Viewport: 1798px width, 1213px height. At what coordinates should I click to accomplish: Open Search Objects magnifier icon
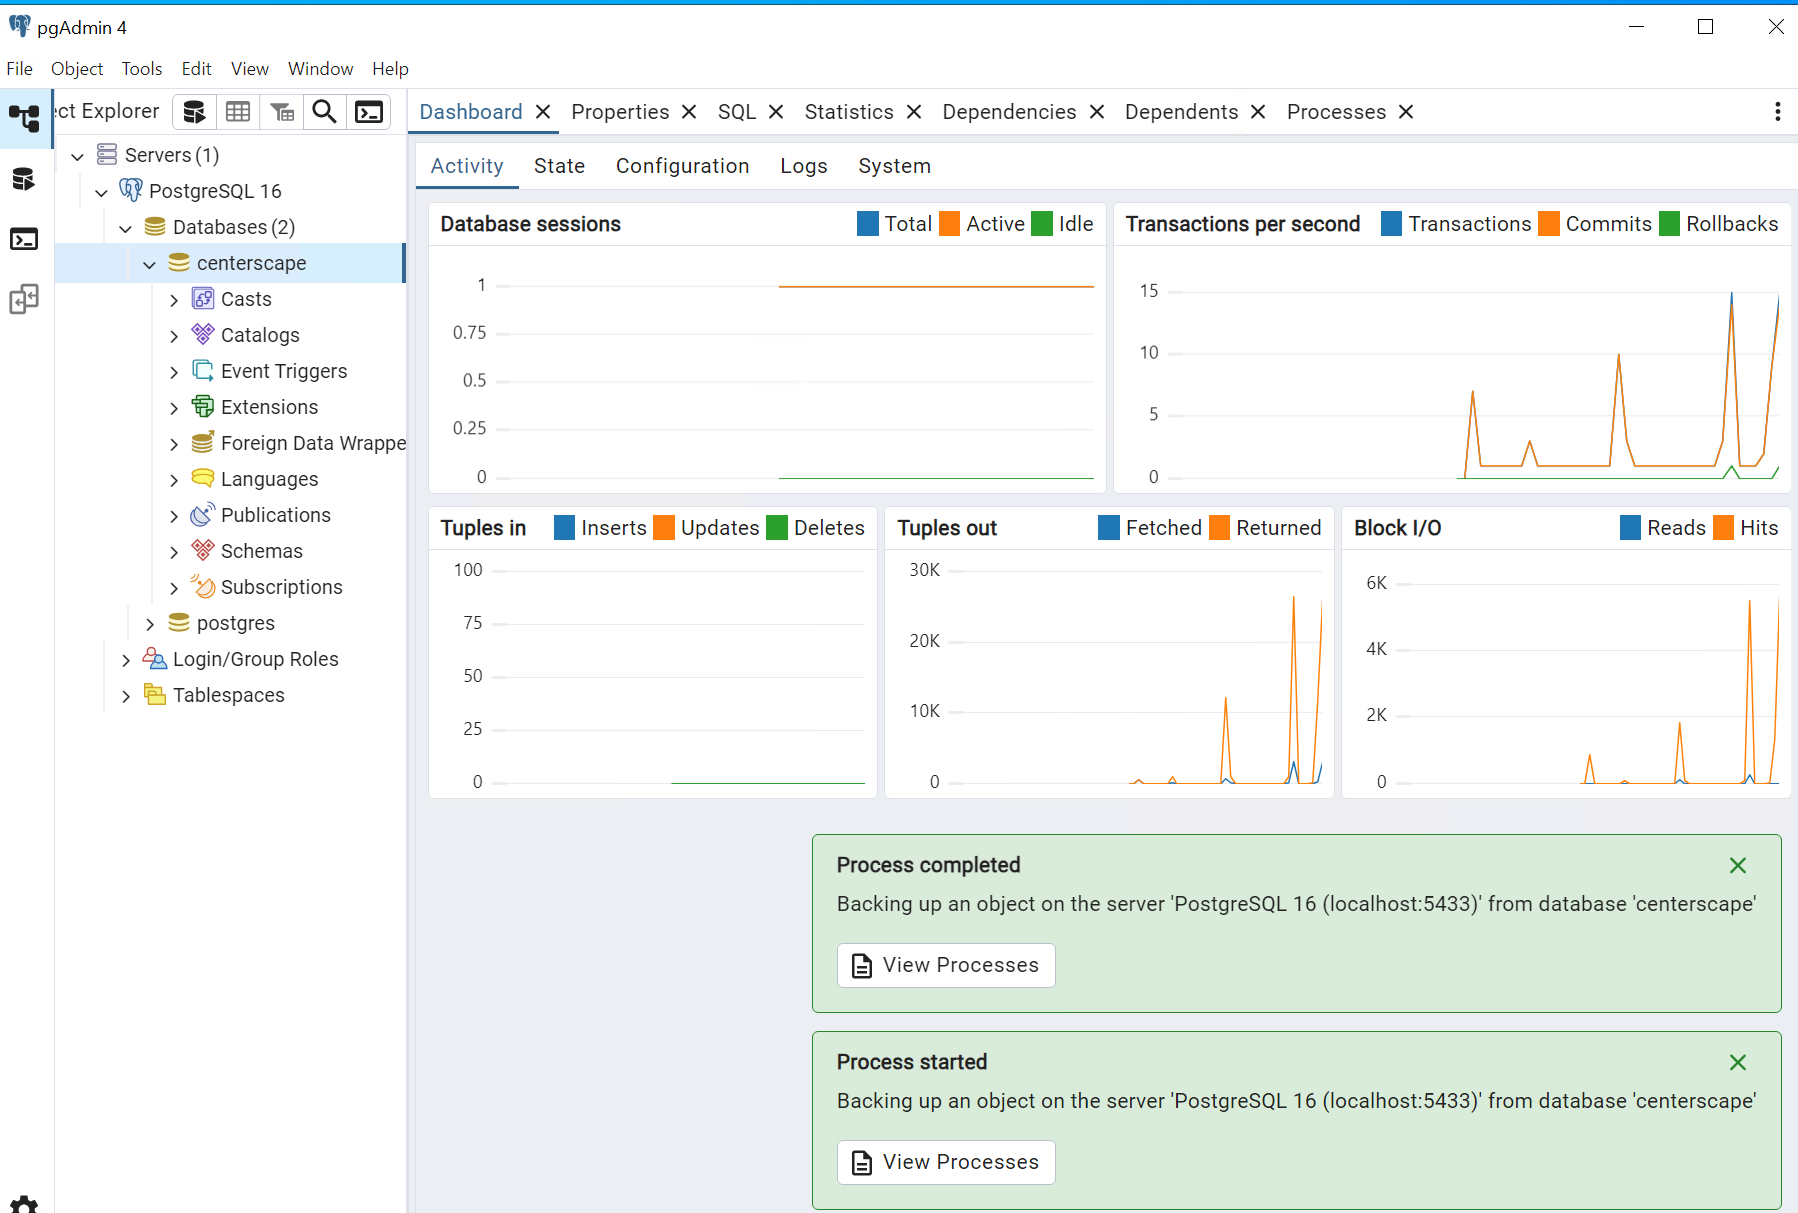point(325,112)
